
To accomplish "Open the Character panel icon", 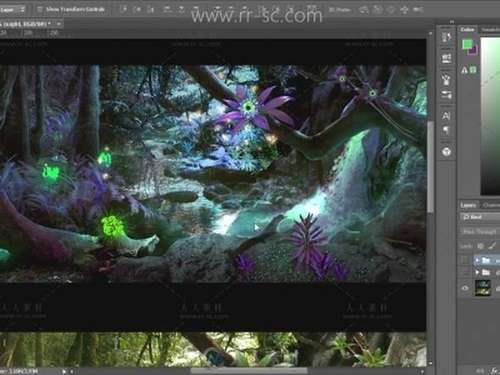I will tap(446, 116).
